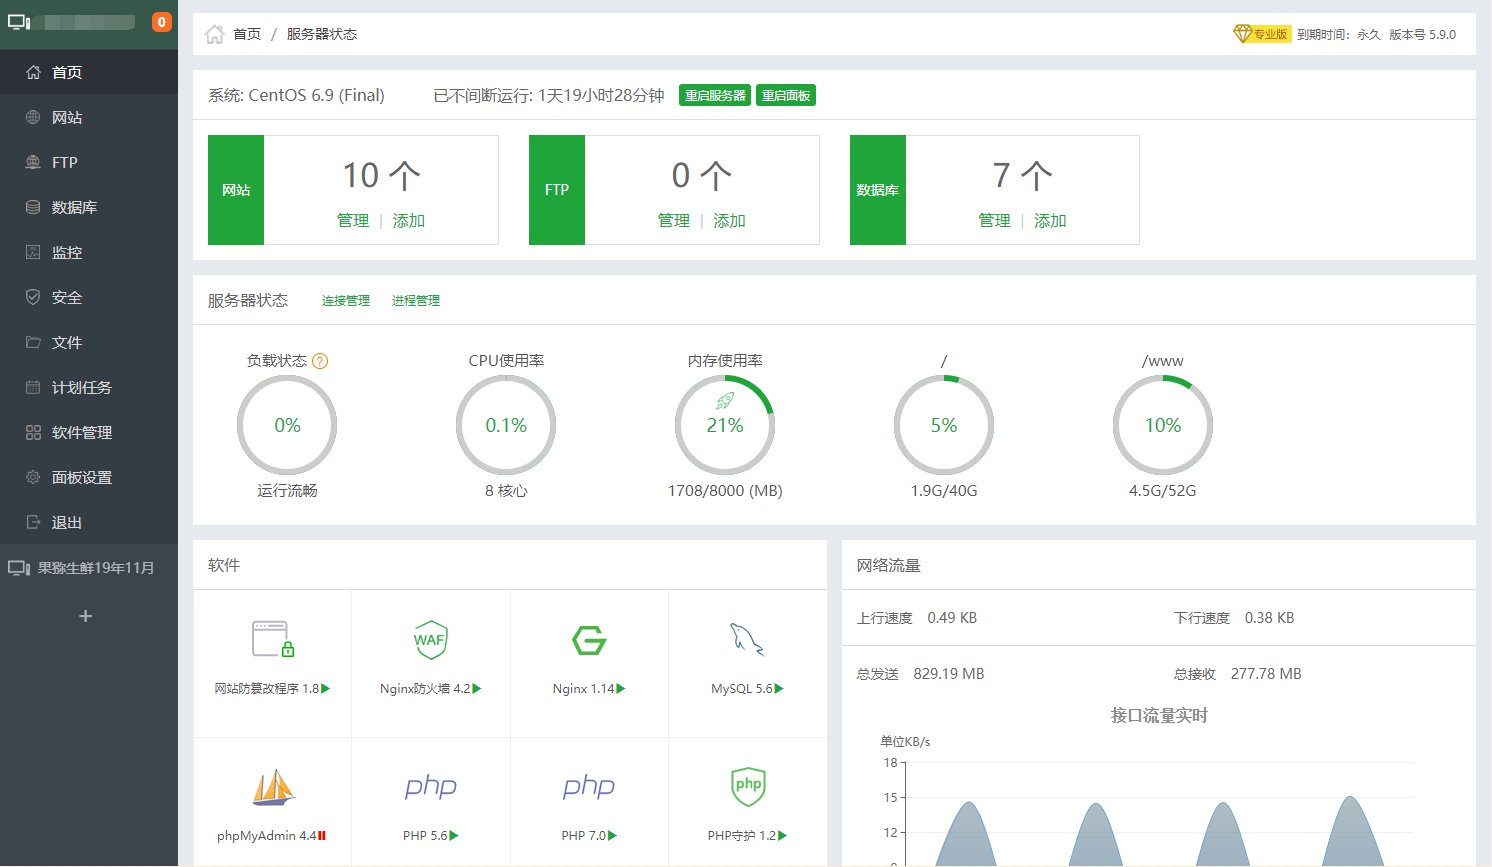This screenshot has height=867, width=1492.
Task: Click the shield icon beside 安全
Action: (33, 297)
